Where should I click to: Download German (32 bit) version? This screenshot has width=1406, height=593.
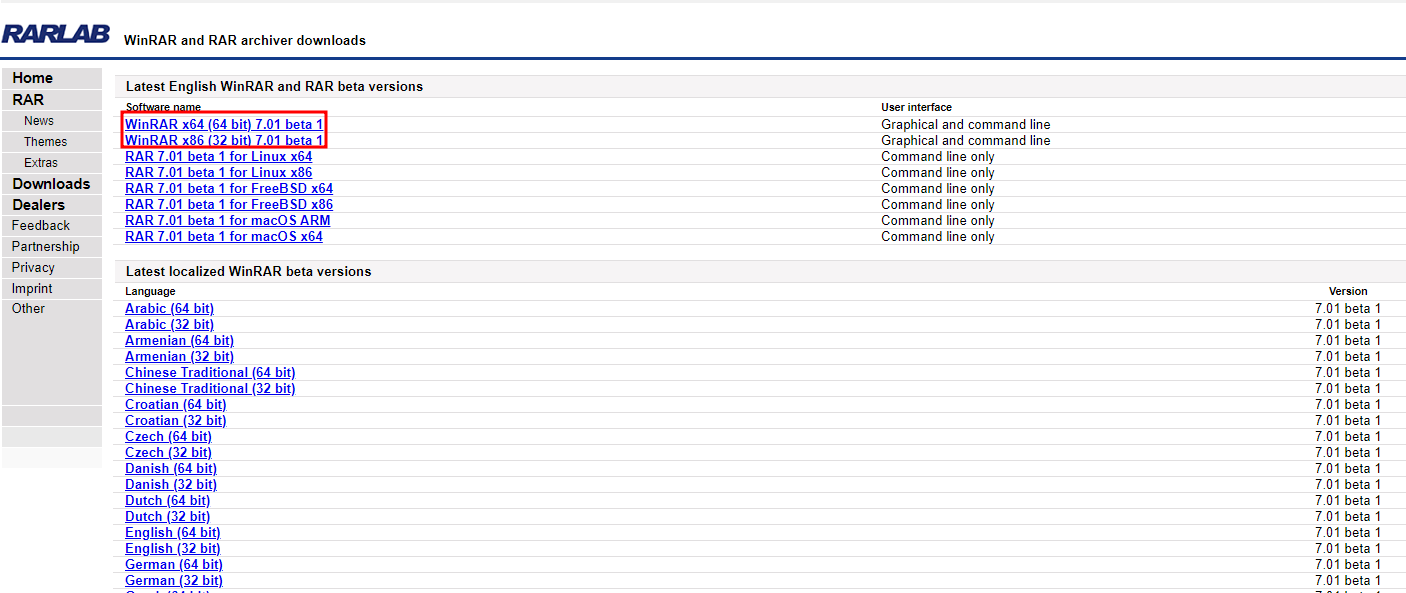174,581
